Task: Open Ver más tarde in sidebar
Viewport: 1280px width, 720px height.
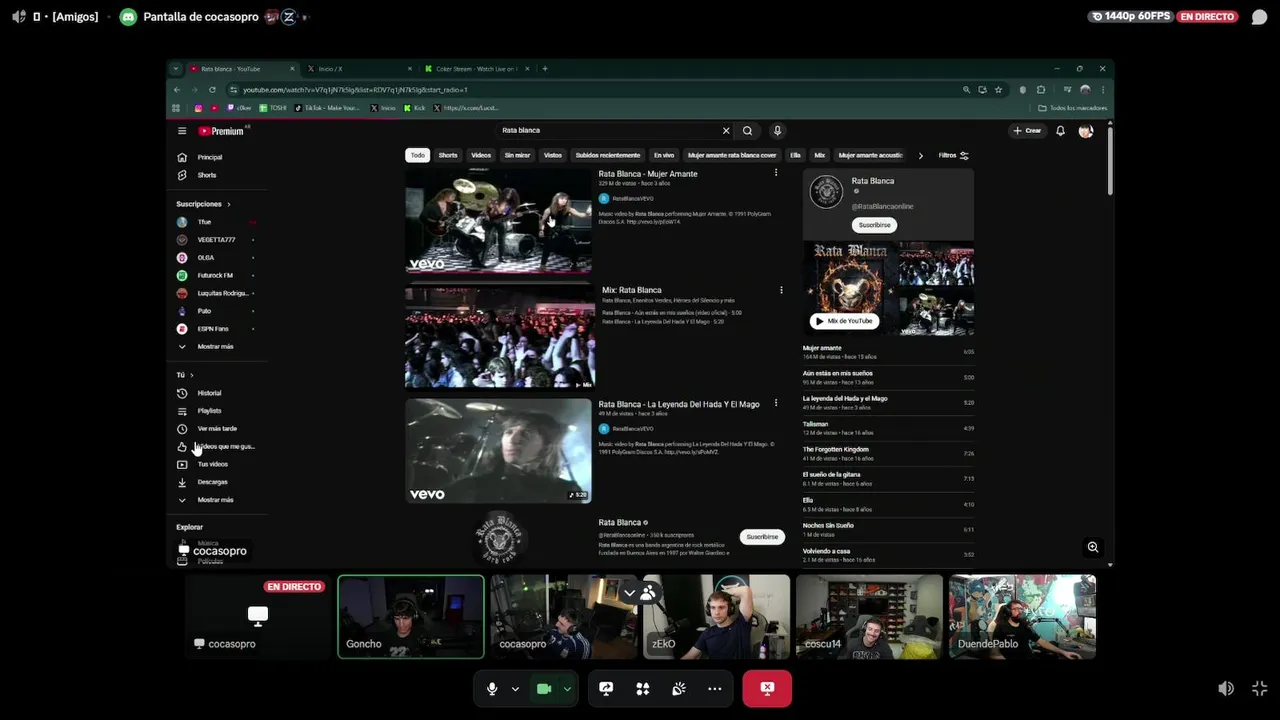Action: pos(217,429)
